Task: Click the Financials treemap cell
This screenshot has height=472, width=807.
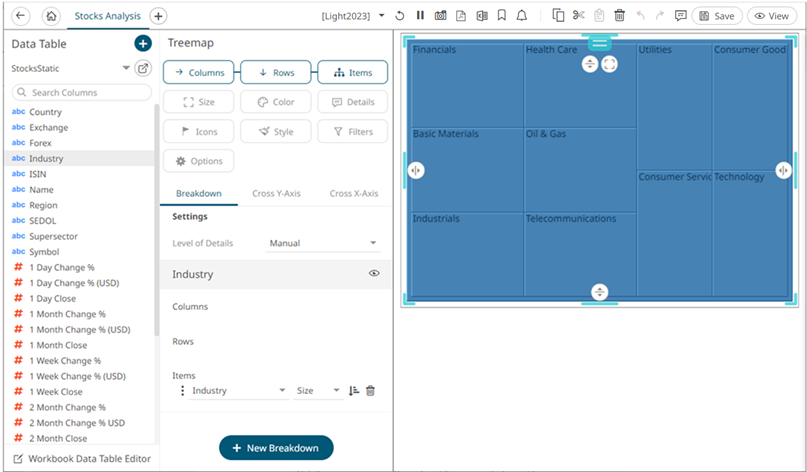Action: [467, 85]
